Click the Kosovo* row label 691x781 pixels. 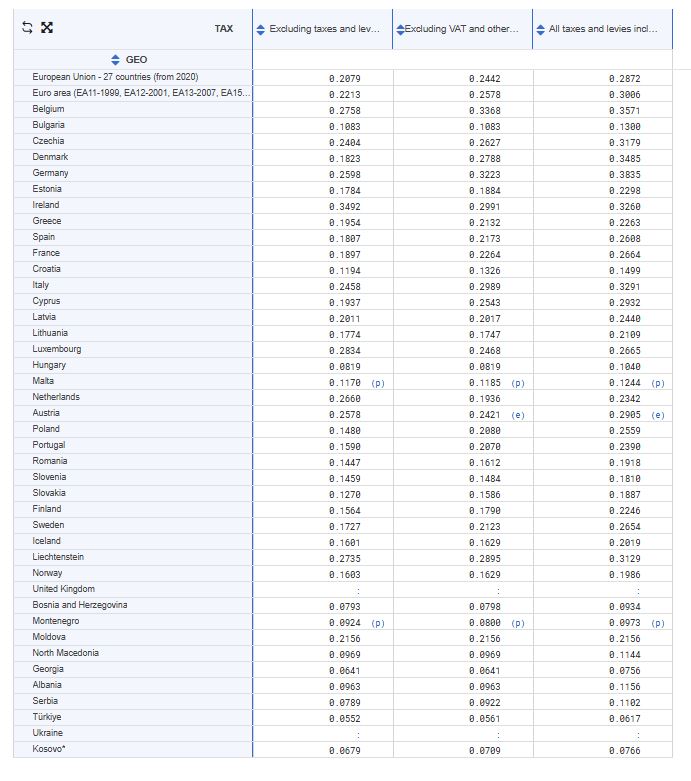48,749
